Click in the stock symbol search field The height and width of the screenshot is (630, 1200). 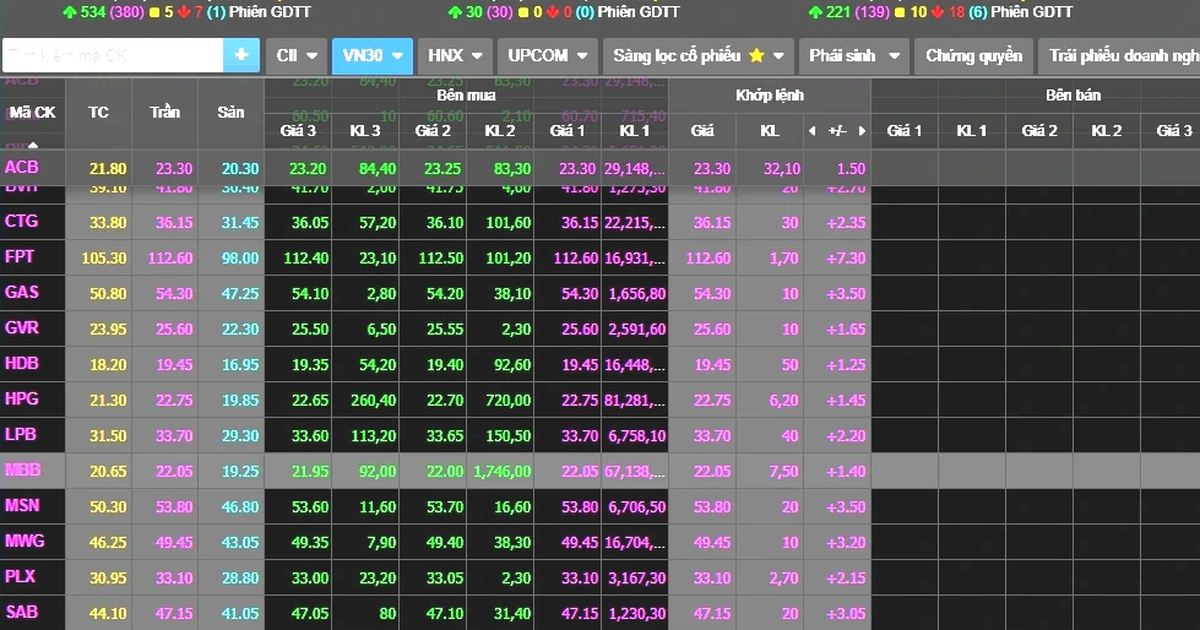(112, 56)
